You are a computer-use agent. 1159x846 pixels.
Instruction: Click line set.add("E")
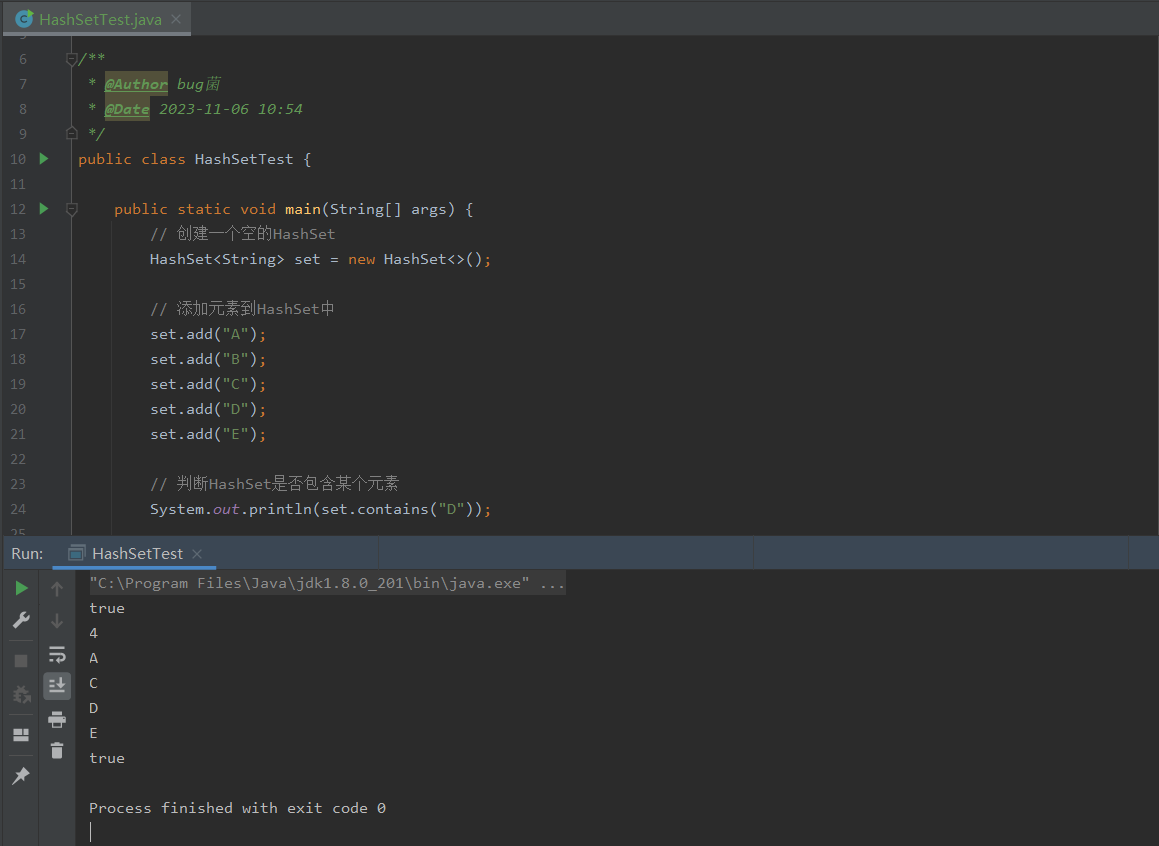[x=208, y=434]
